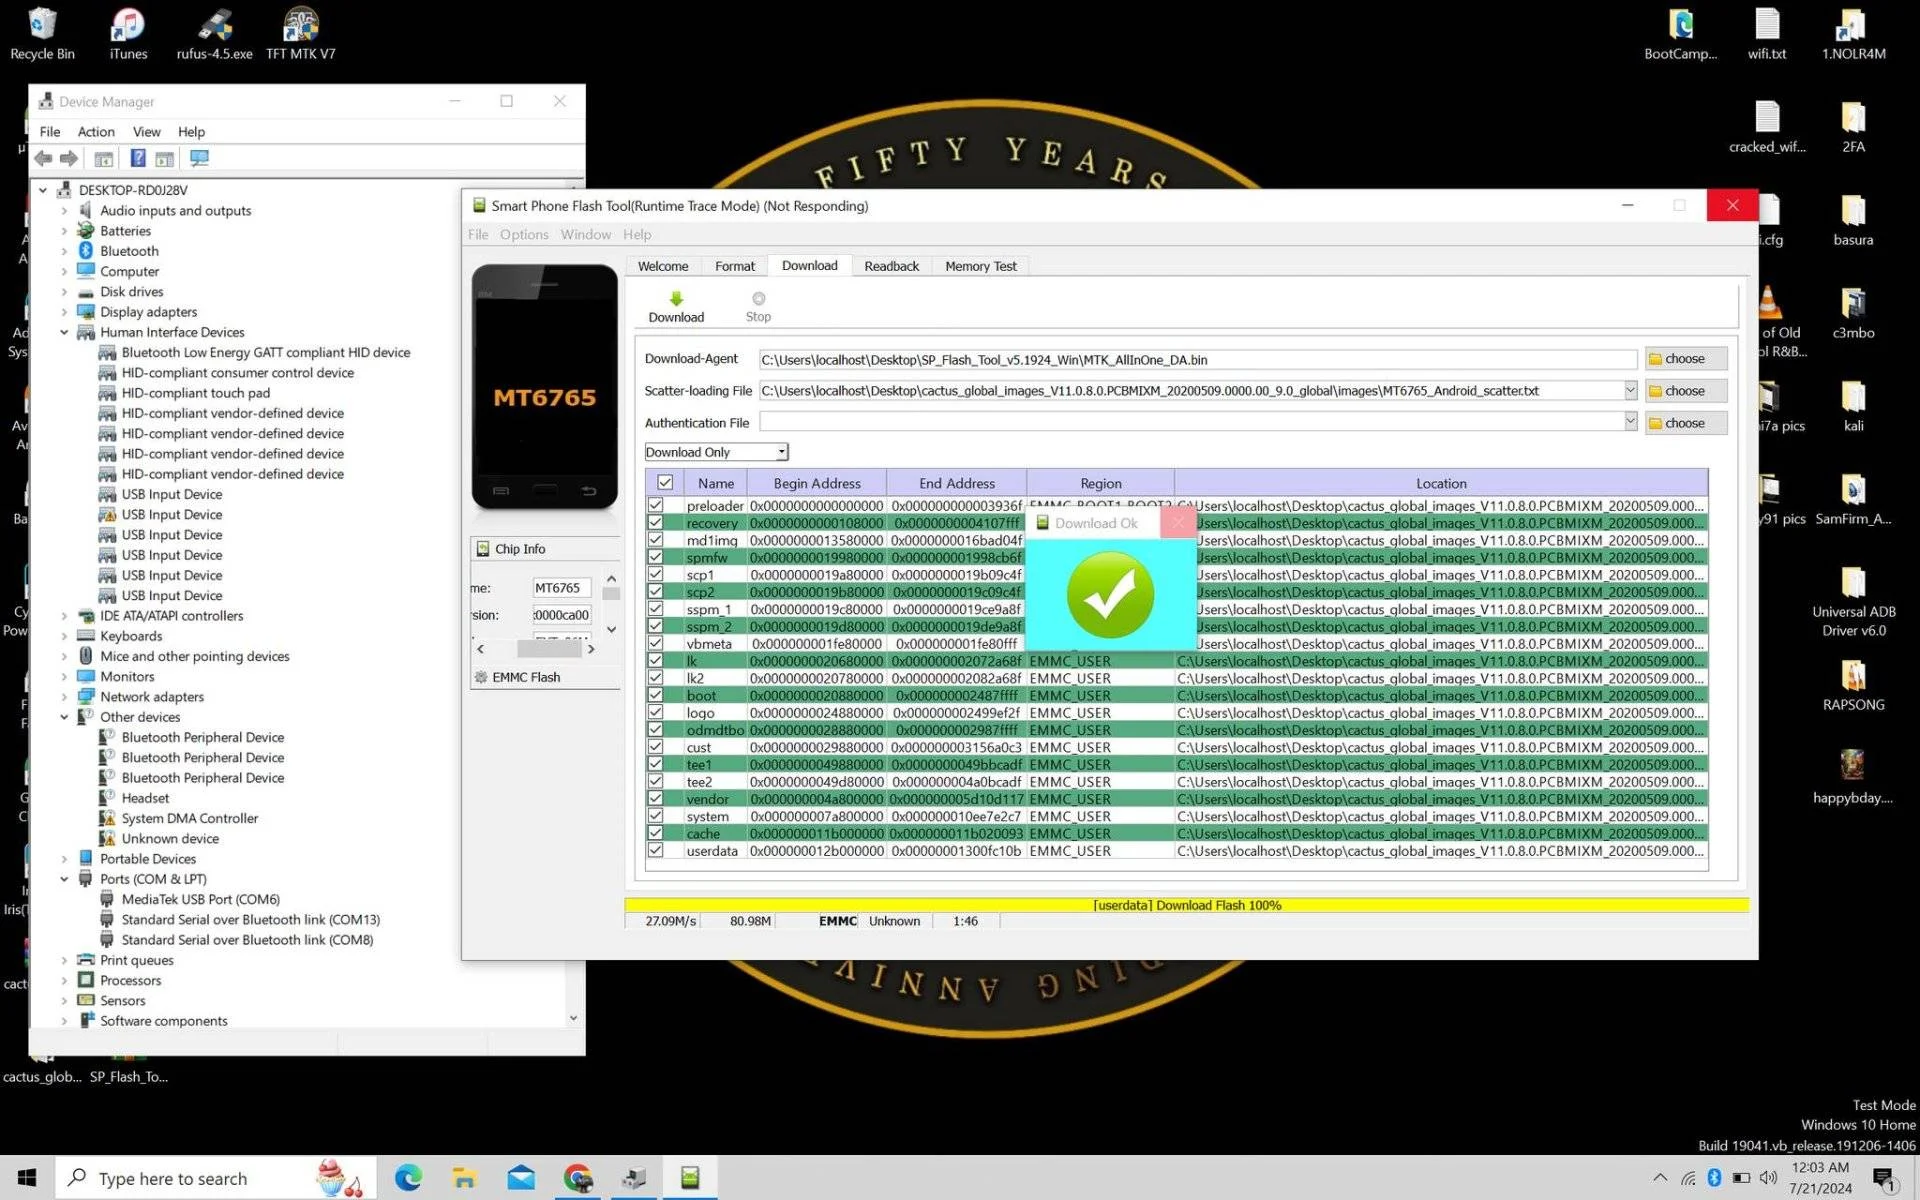Open Microsoft Edge from the taskbar
This screenshot has width=1920, height=1200.
408,1178
